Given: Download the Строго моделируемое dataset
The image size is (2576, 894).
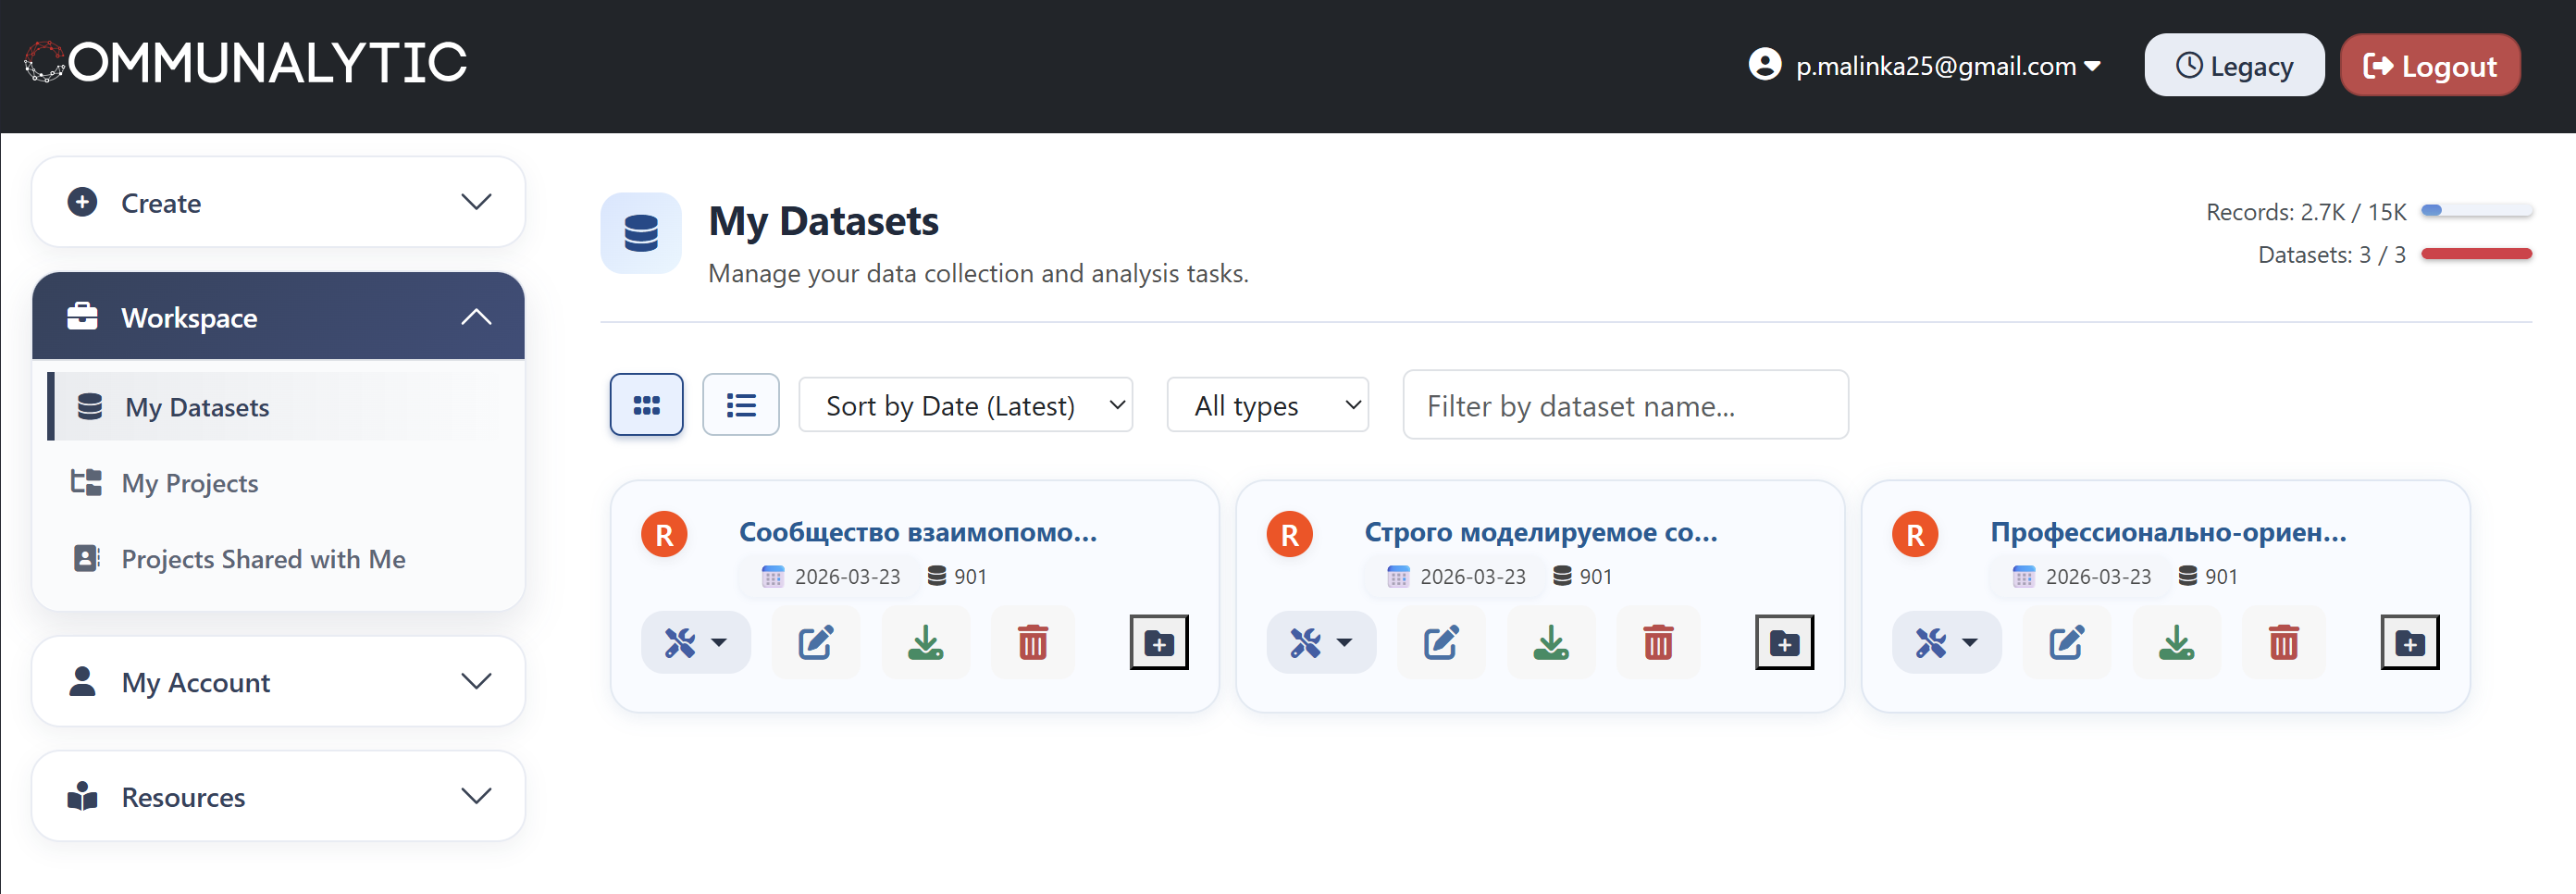Looking at the screenshot, I should point(1550,642).
